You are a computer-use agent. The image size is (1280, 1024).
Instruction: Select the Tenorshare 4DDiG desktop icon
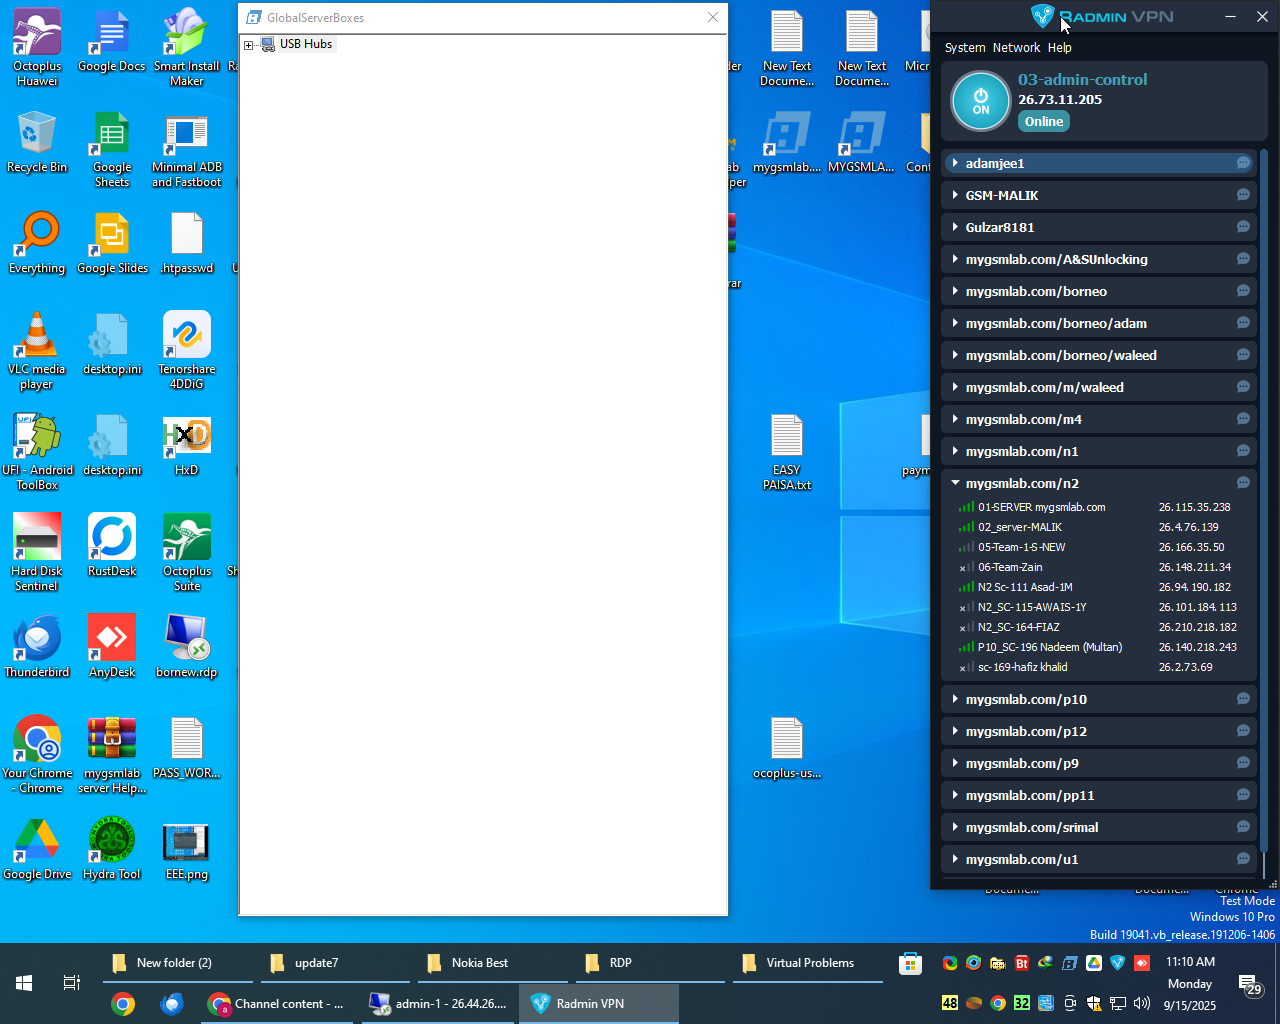(x=187, y=351)
